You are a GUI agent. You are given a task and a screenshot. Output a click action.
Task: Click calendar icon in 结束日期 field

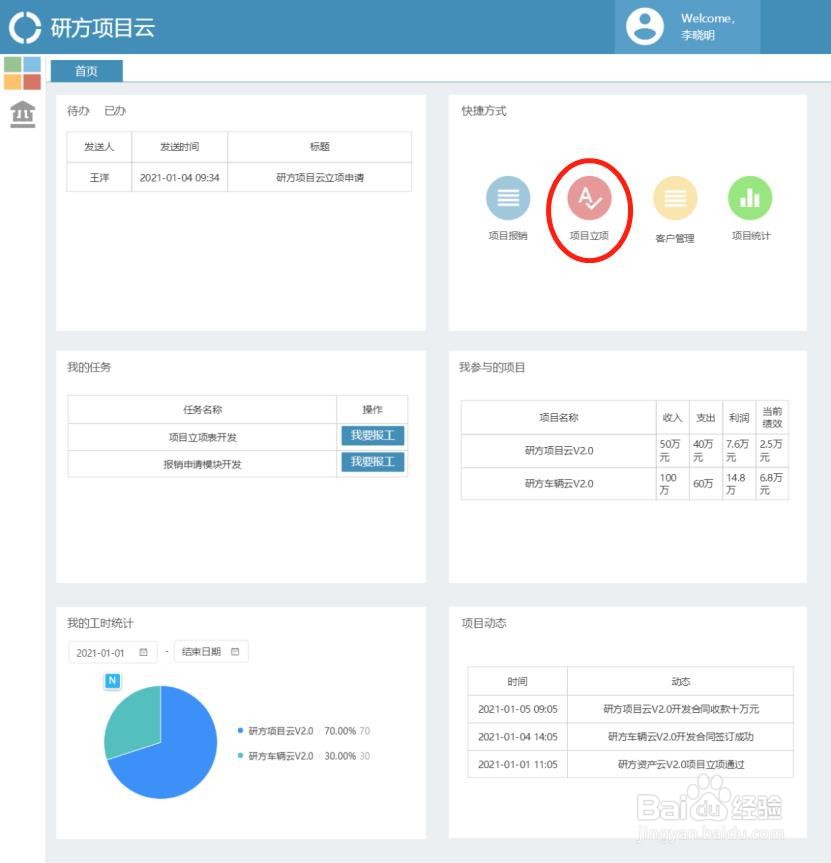[x=235, y=652]
